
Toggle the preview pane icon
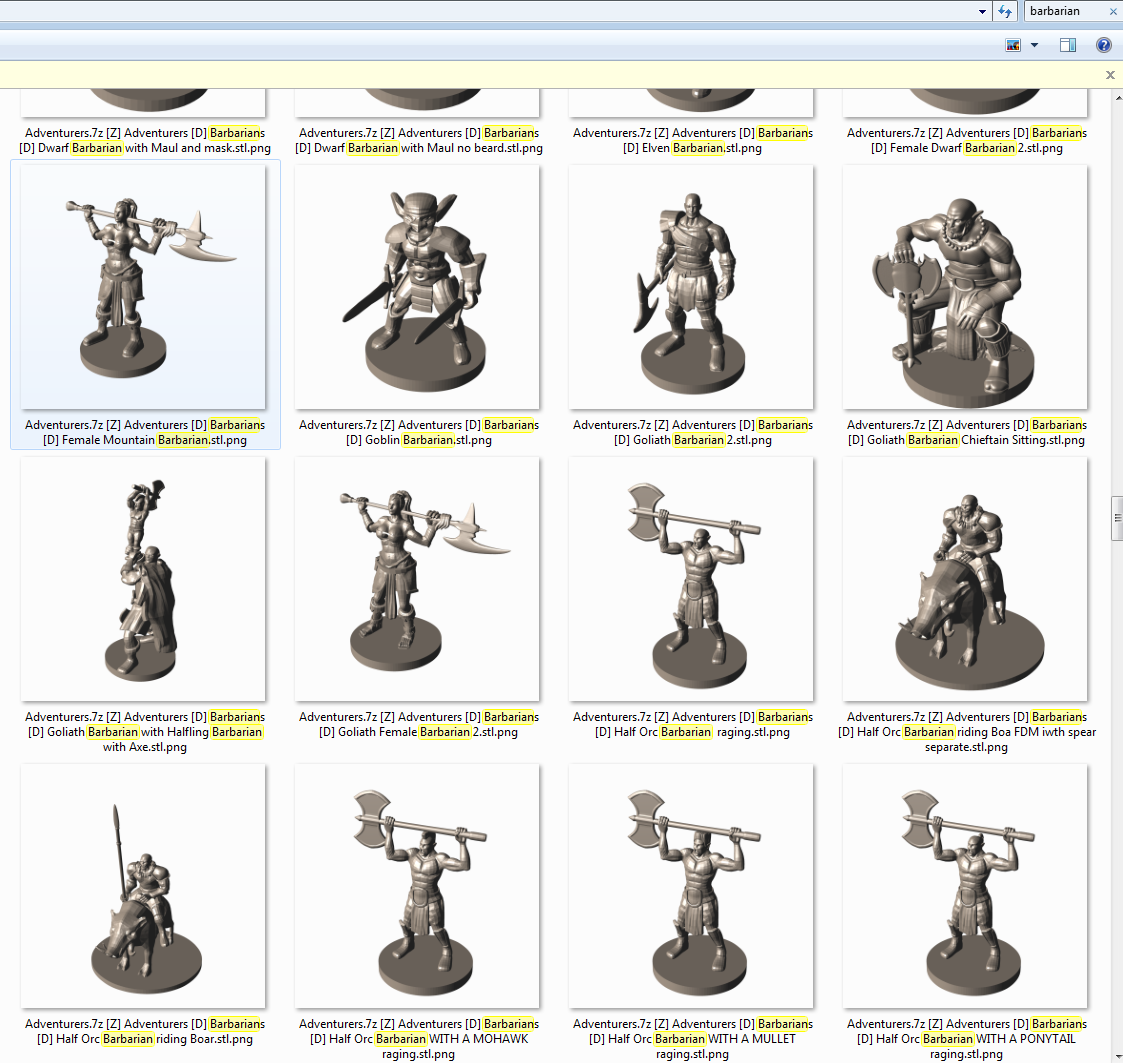coord(1067,45)
